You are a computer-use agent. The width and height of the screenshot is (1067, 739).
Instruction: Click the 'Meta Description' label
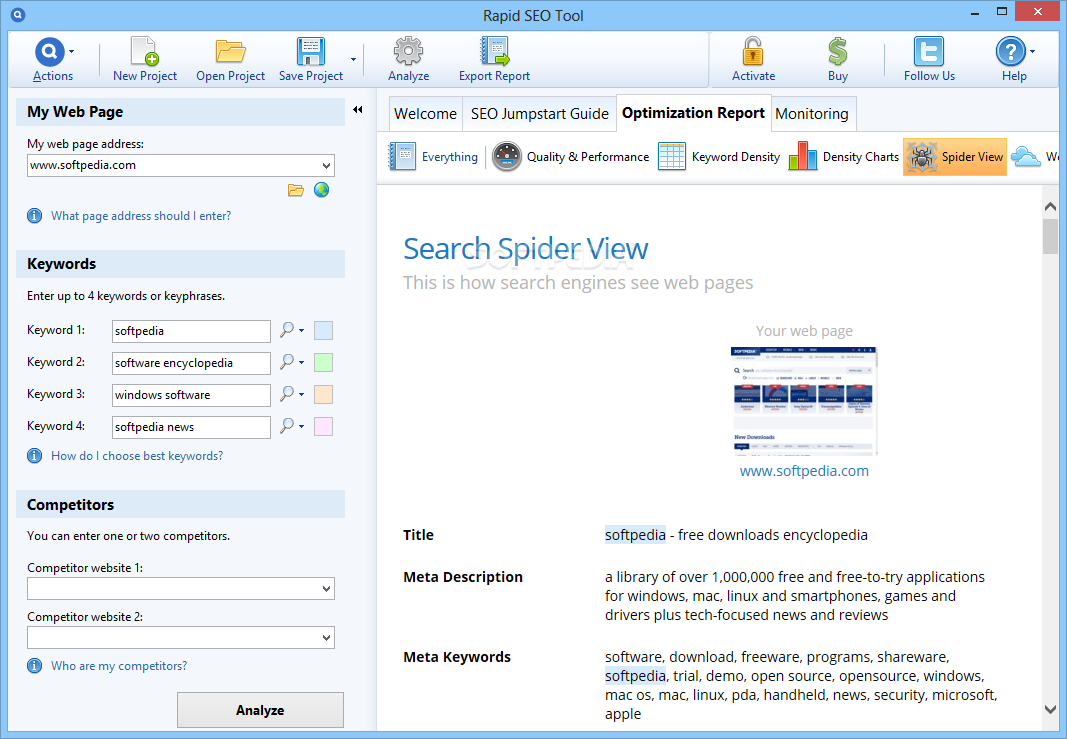(463, 577)
